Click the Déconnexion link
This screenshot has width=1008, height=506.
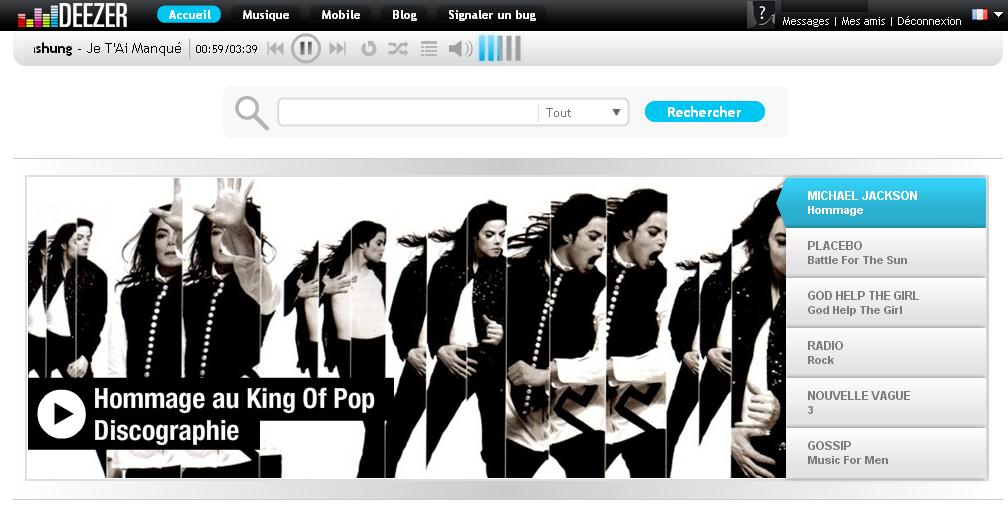click(x=929, y=21)
